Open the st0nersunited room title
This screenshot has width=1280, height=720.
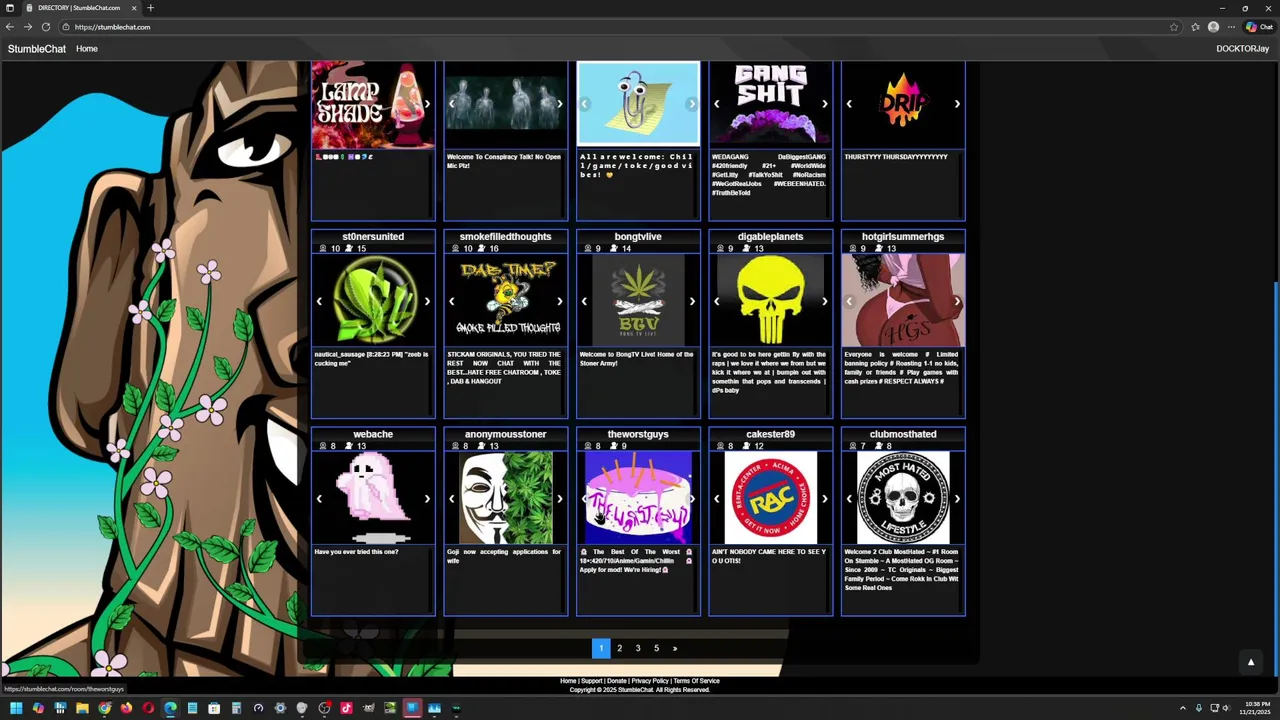point(373,237)
